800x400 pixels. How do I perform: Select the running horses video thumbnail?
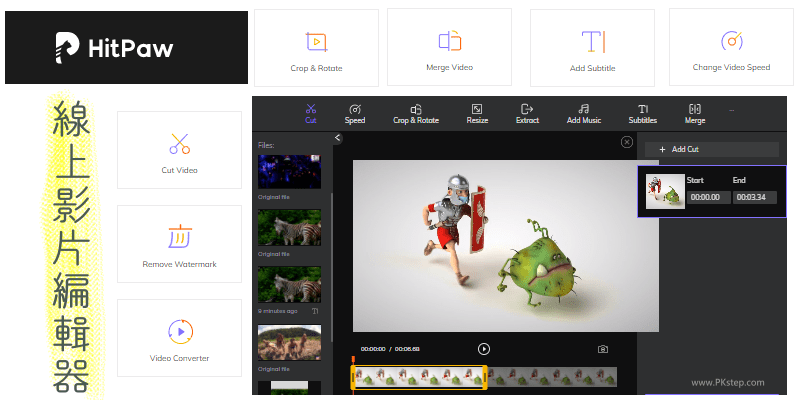(x=289, y=342)
